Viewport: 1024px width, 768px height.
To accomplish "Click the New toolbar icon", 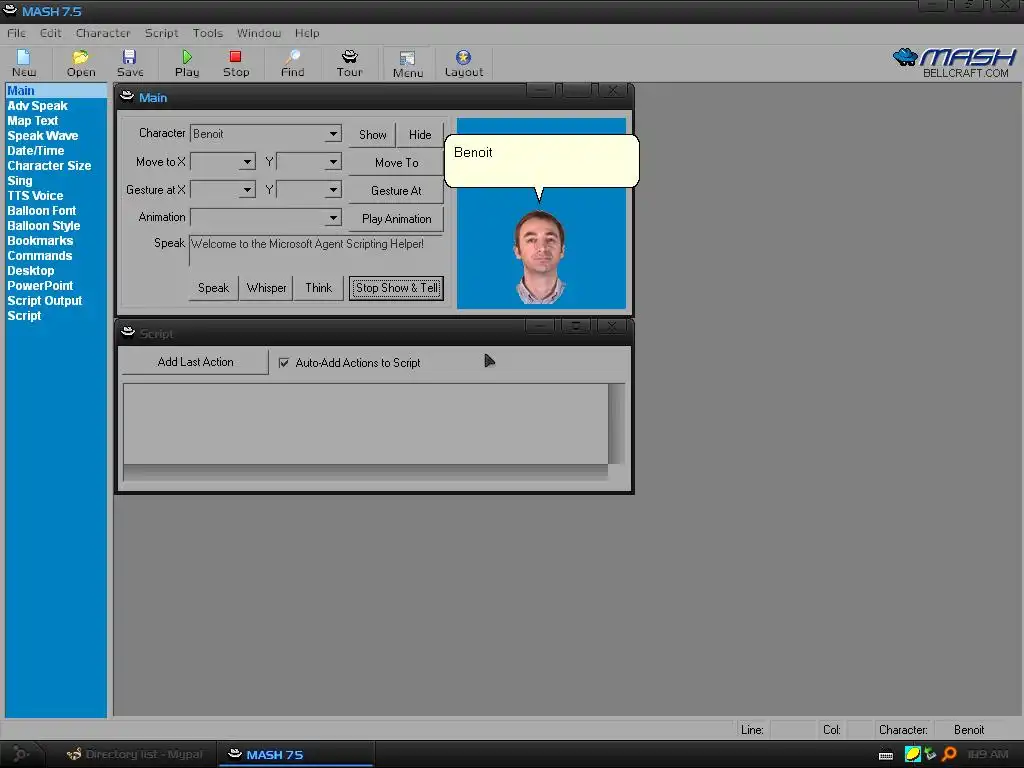I will point(24,63).
